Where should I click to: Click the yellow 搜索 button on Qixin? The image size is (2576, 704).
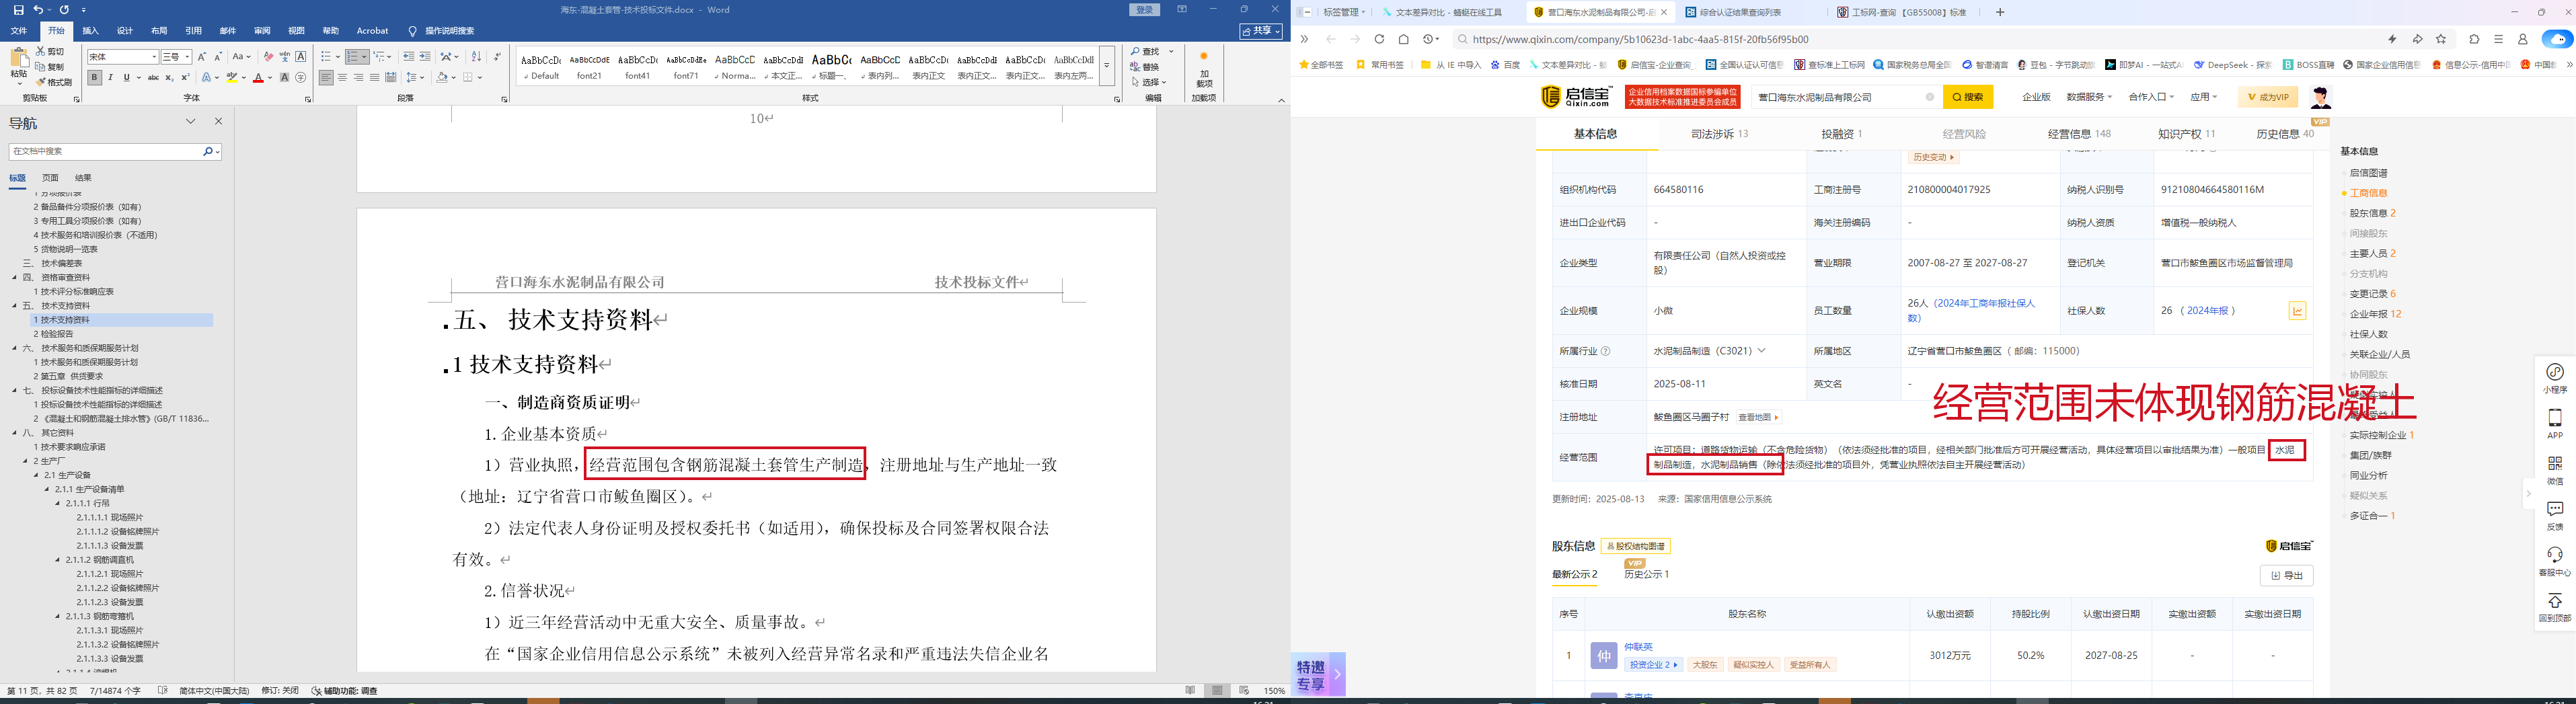pyautogui.click(x=1967, y=97)
